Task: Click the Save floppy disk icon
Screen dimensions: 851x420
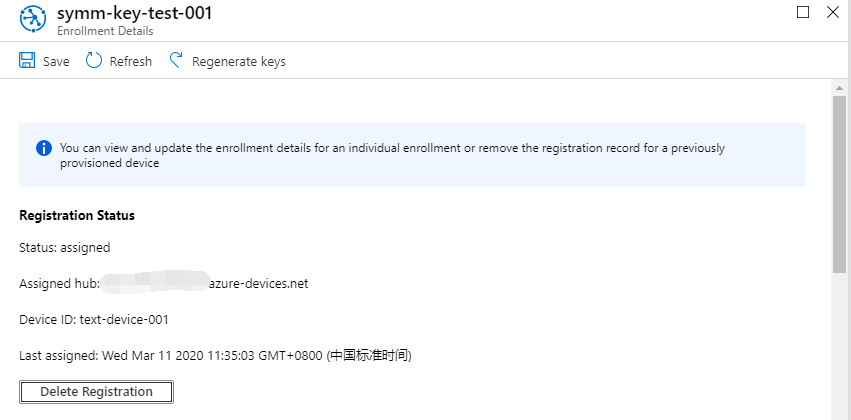Action: tap(27, 60)
